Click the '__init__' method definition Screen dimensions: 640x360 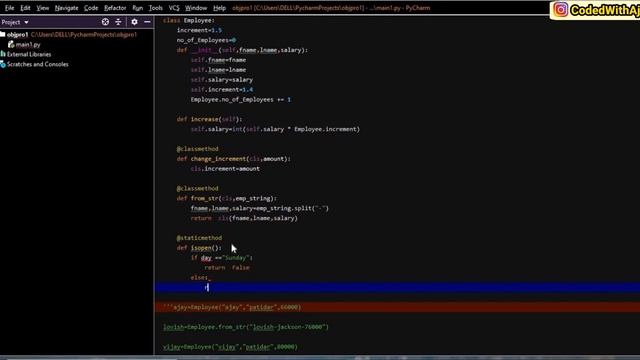coord(242,50)
